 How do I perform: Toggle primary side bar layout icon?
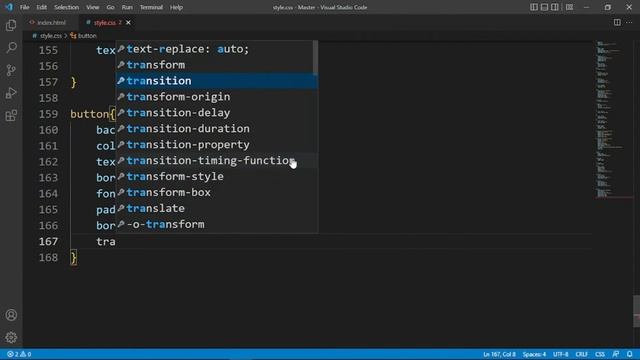click(533, 7)
